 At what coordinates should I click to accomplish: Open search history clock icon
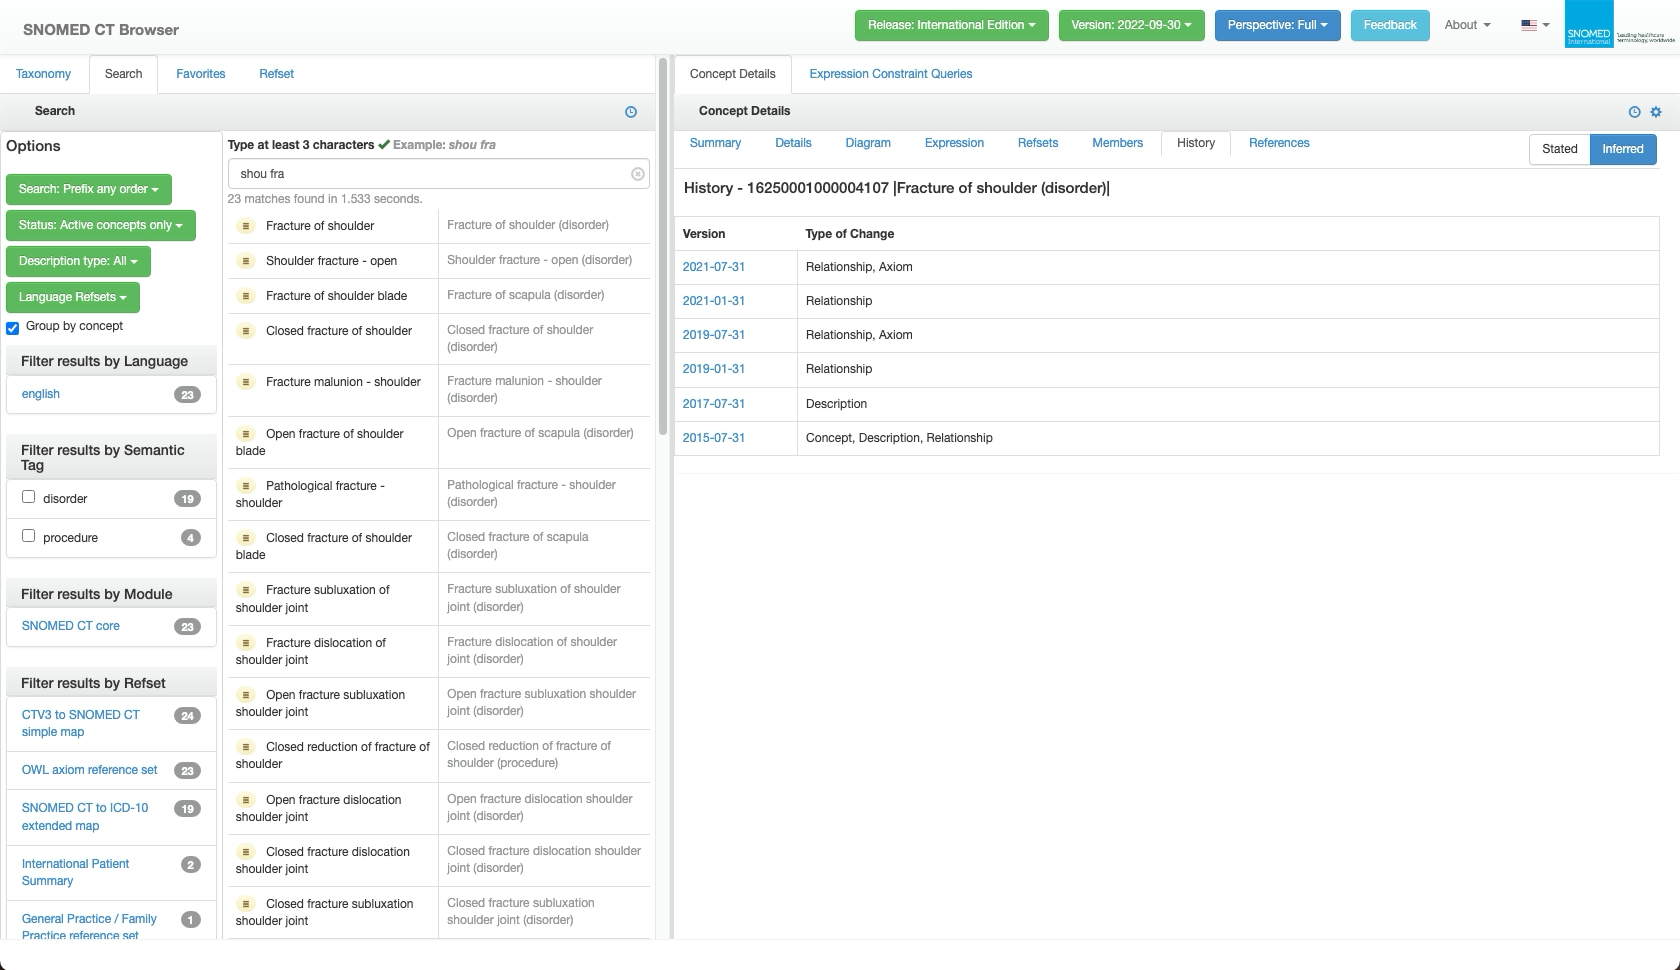(x=631, y=112)
